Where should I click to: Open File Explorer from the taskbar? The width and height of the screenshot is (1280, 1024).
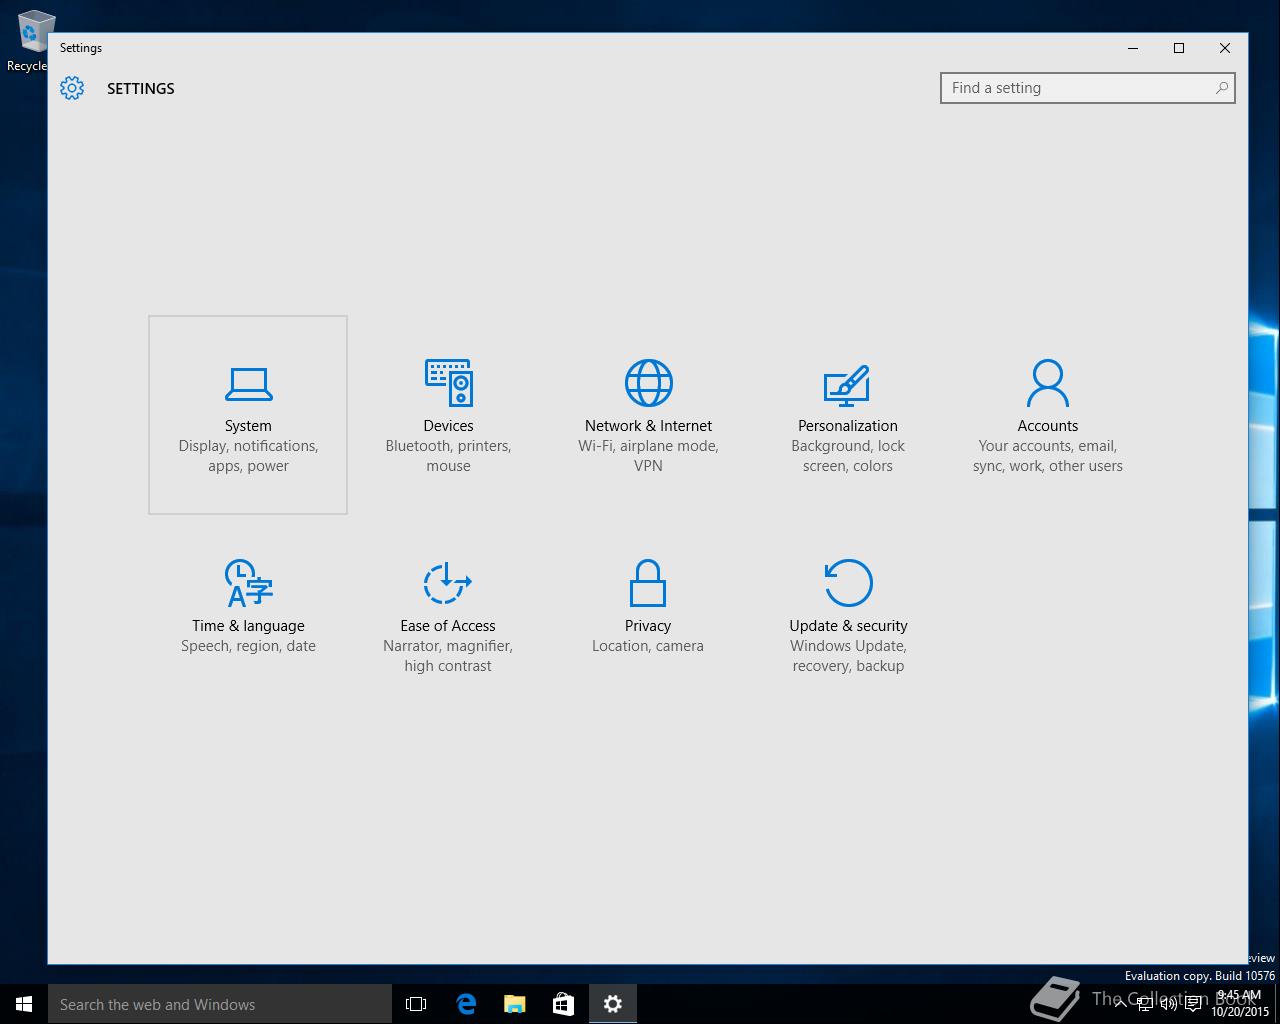tap(515, 1004)
